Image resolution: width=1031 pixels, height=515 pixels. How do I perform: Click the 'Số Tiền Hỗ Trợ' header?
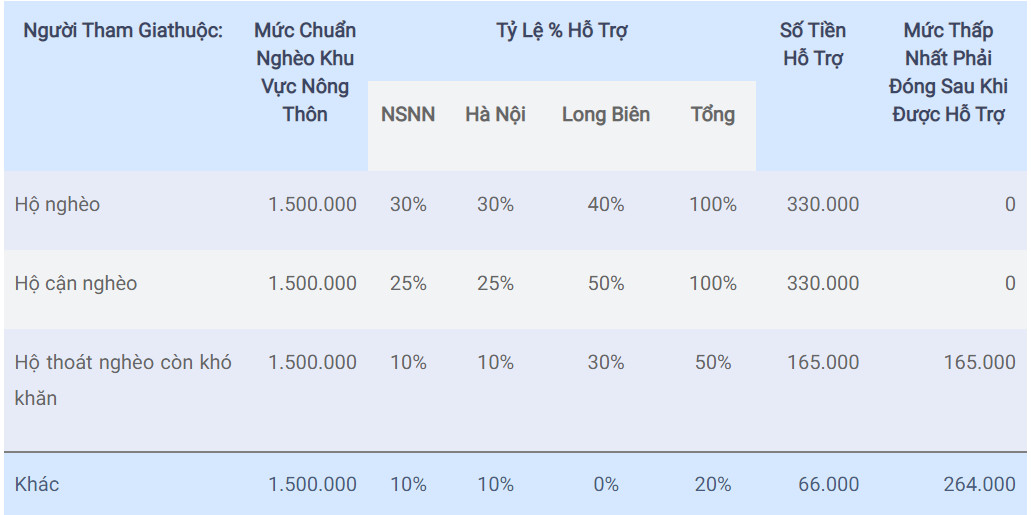[813, 44]
